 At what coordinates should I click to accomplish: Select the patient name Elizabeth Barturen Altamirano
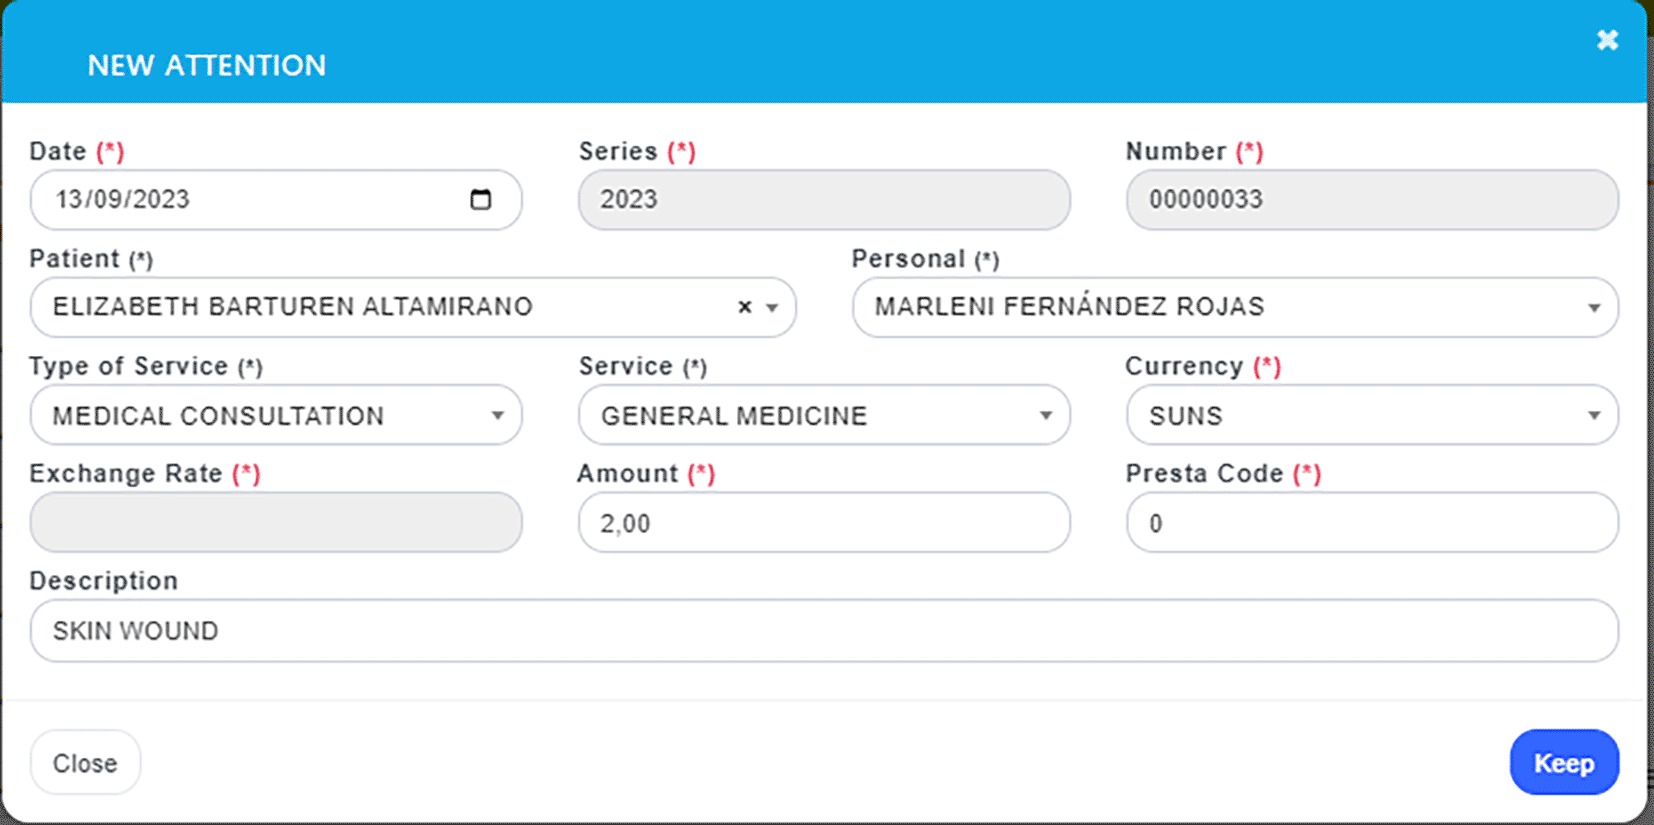click(293, 307)
